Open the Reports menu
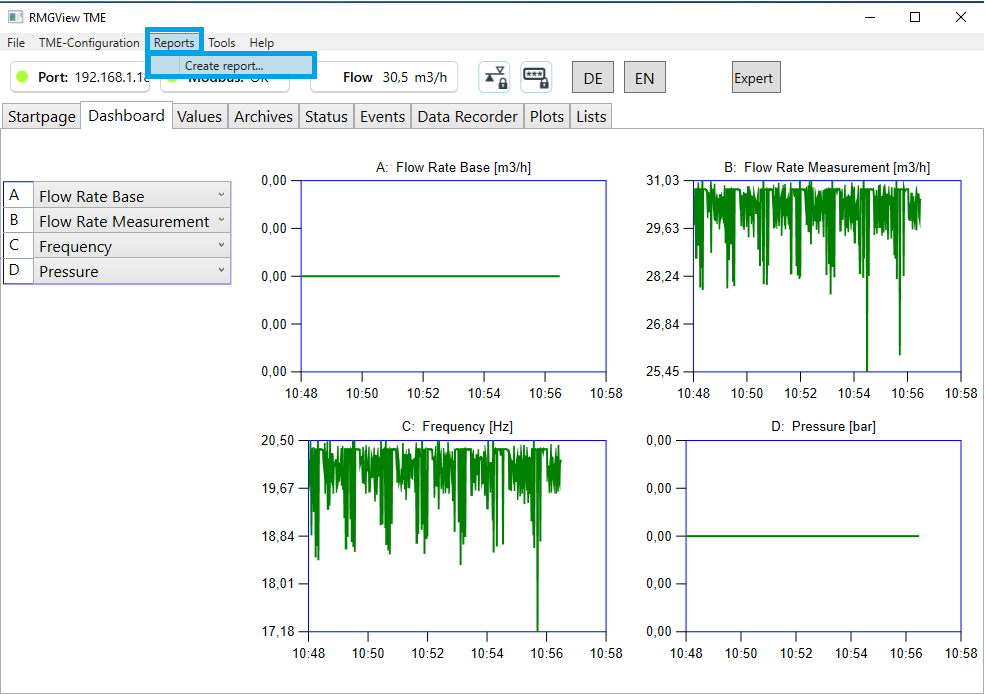This screenshot has width=986, height=694. 174,43
